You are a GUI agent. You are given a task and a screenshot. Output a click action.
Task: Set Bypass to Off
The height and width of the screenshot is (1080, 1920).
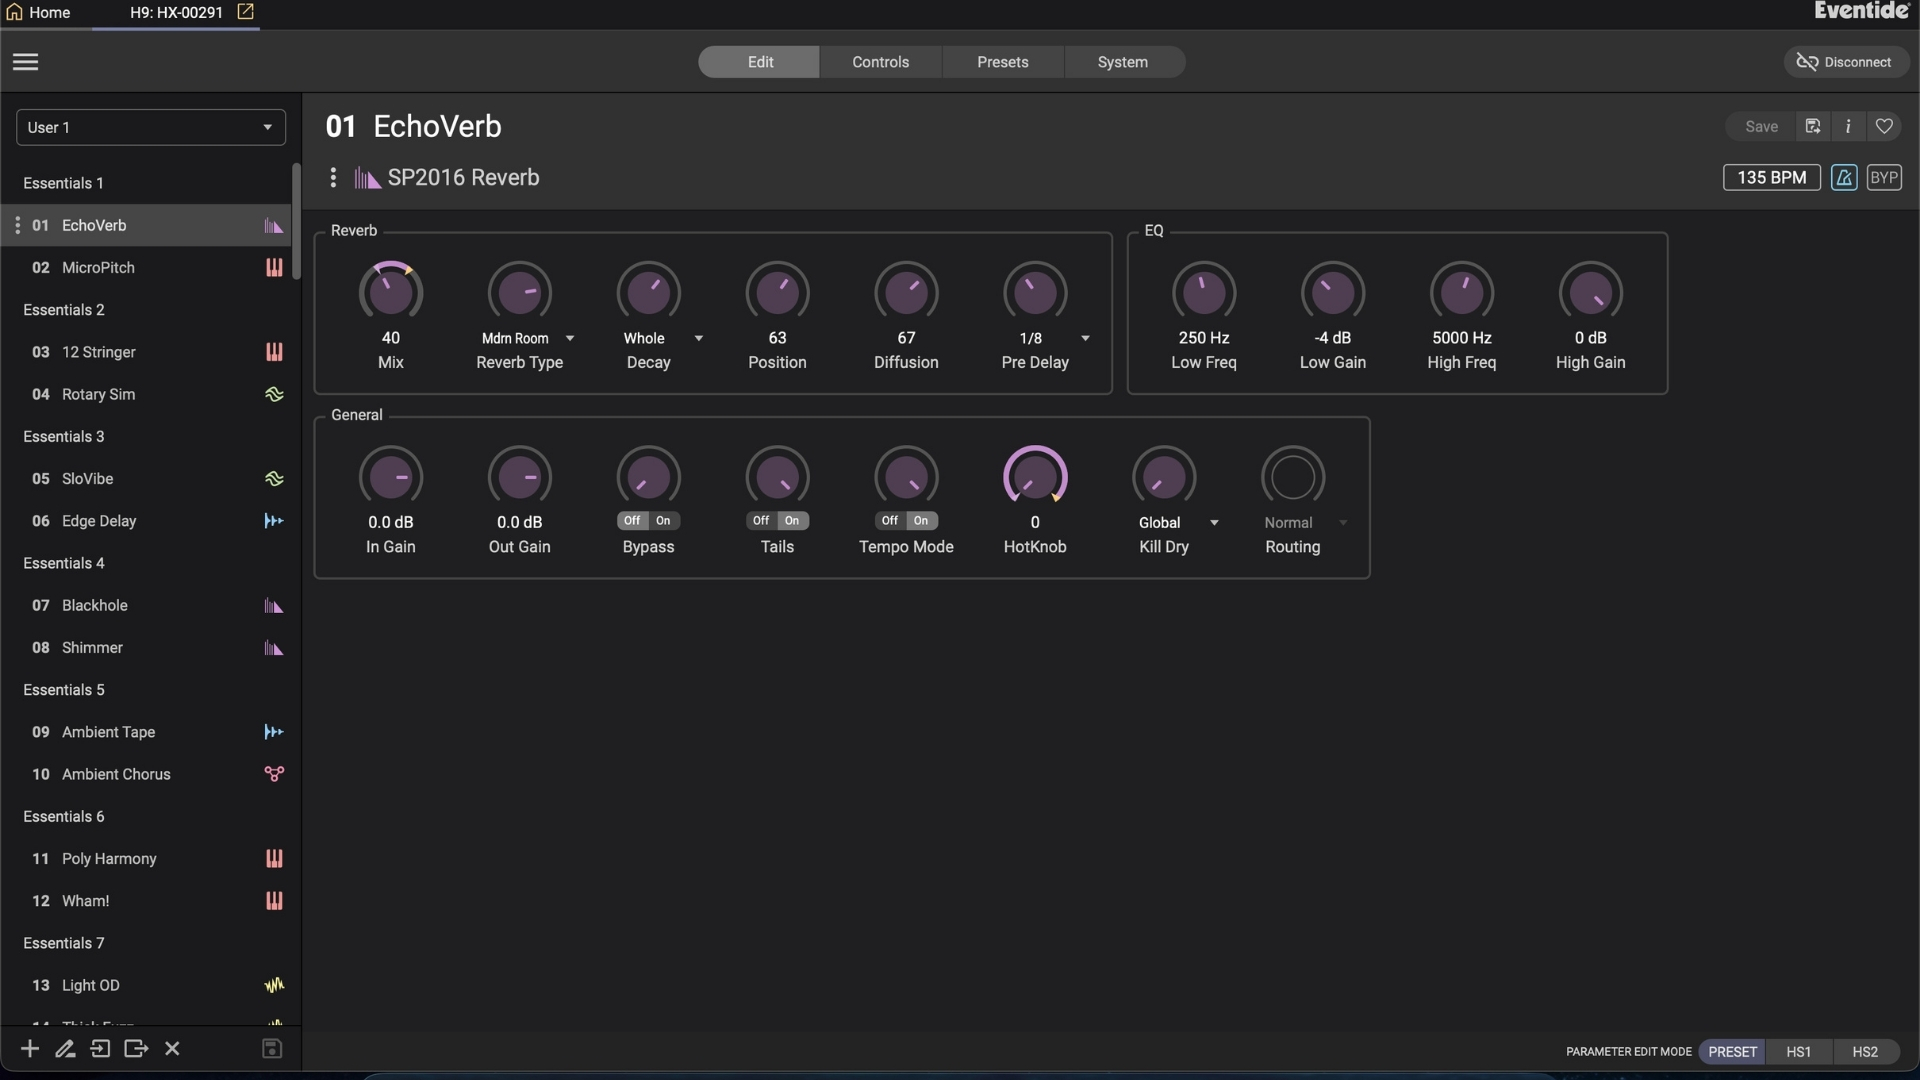632,521
